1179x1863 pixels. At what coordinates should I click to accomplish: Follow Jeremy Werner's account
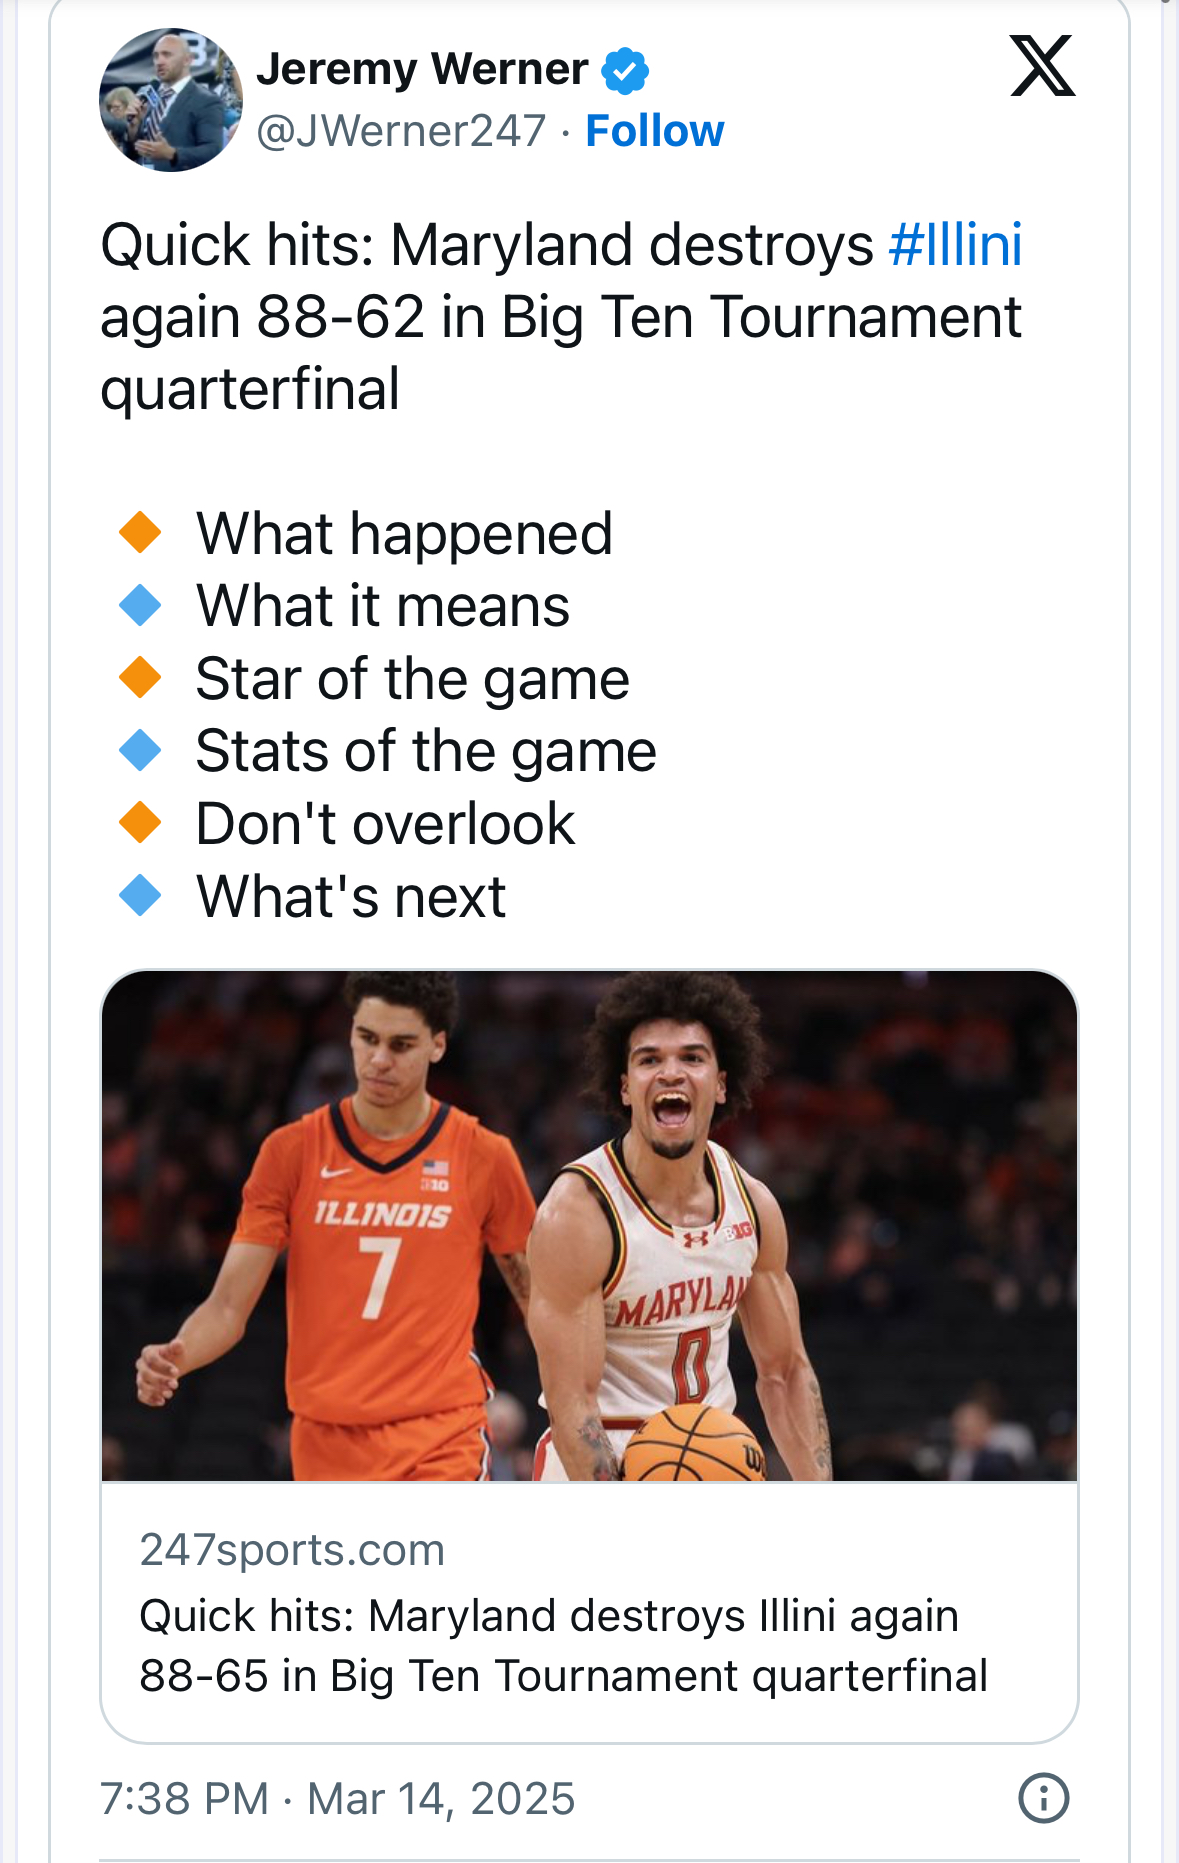654,131
